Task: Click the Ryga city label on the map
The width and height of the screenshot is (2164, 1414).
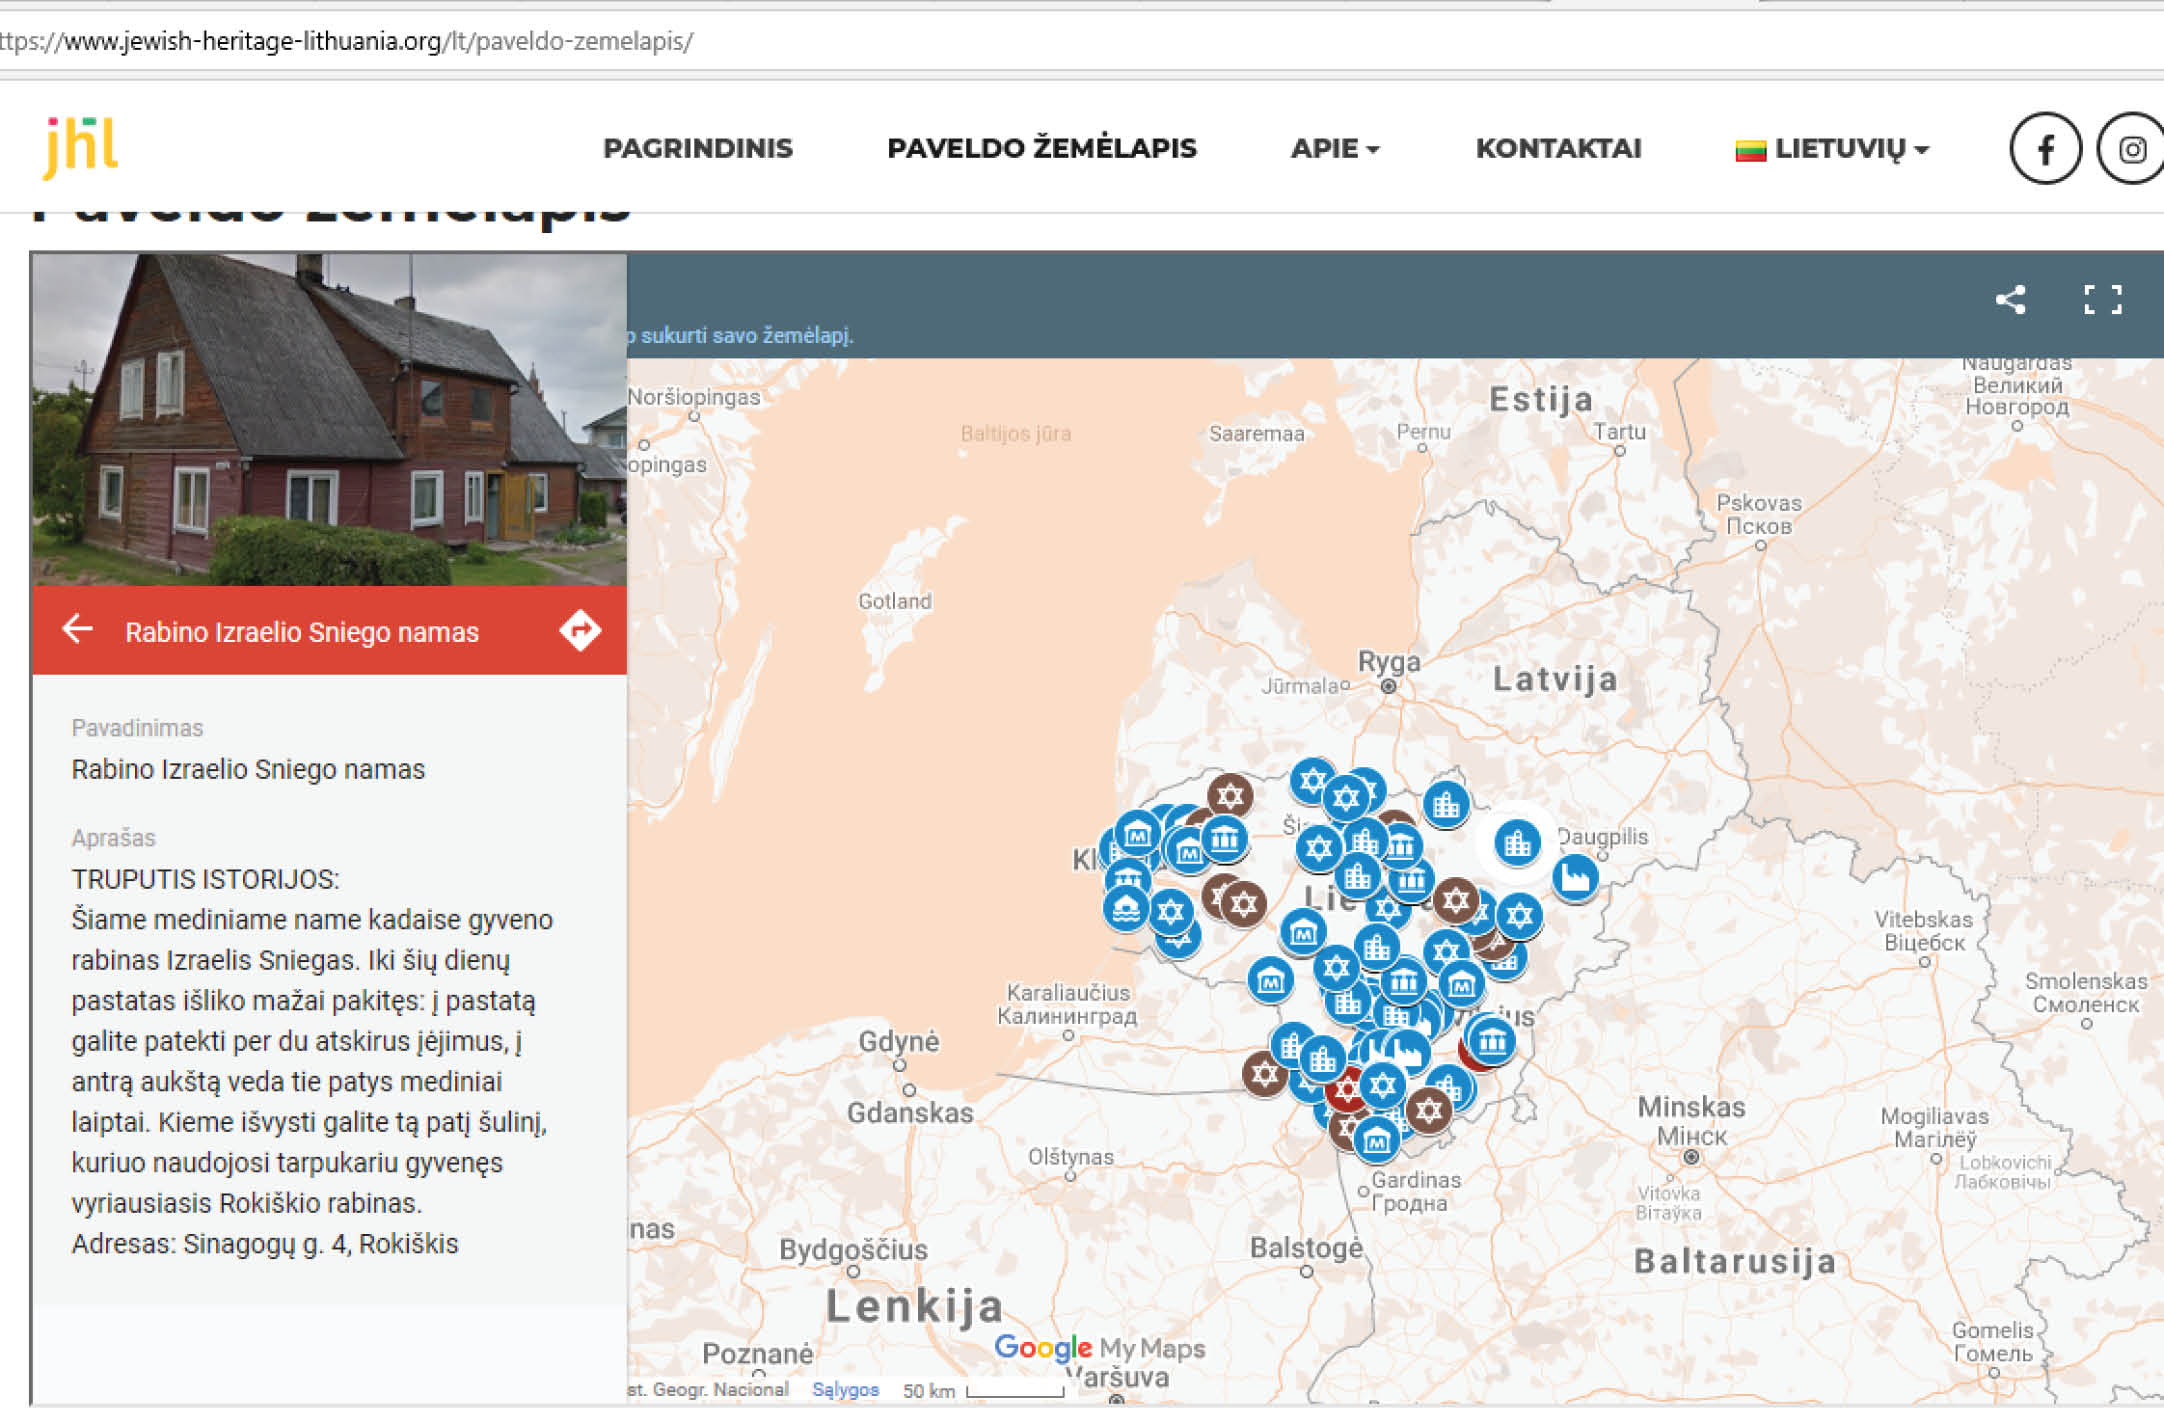Action: pyautogui.click(x=1388, y=661)
